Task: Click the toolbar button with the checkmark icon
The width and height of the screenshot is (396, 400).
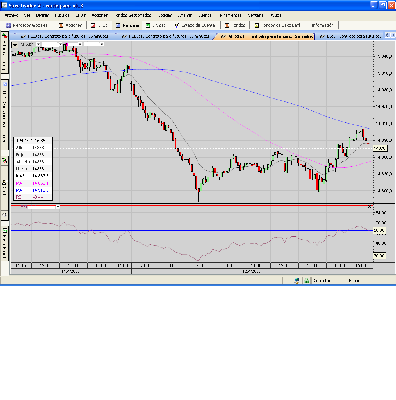Action: click(195, 25)
